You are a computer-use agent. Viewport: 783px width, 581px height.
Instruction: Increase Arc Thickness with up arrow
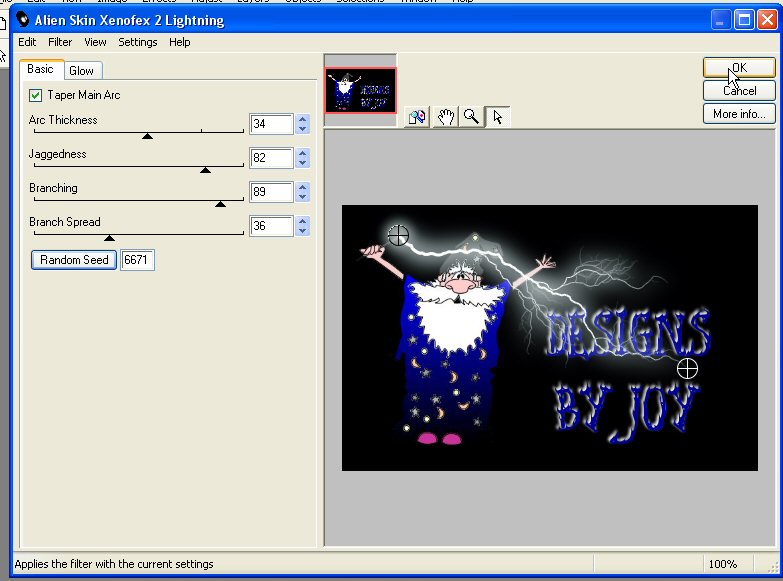coord(303,119)
